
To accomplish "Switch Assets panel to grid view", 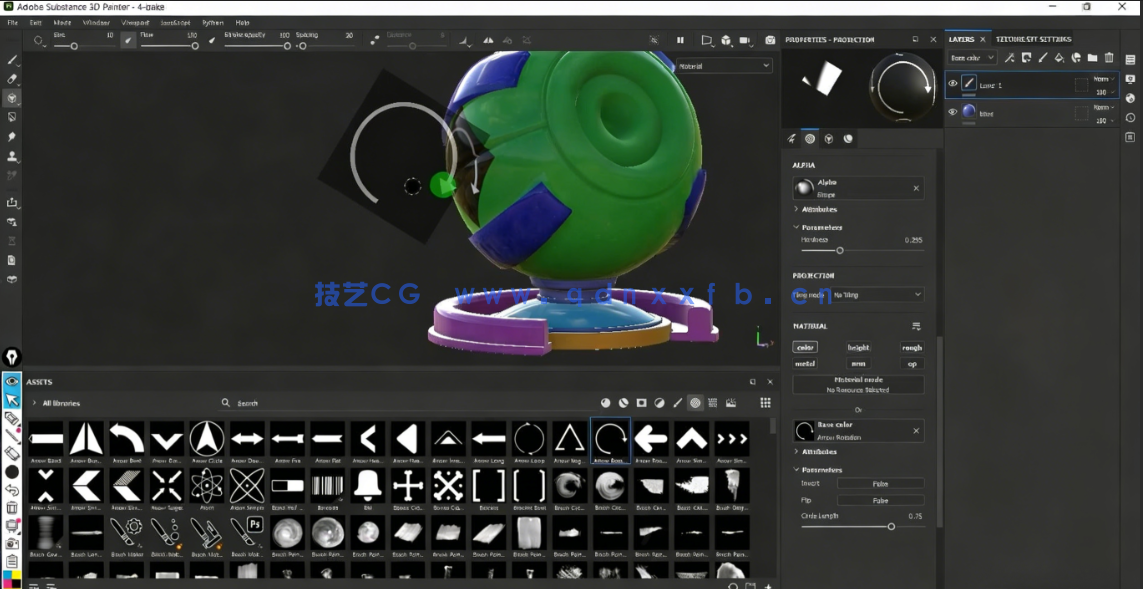I will click(766, 403).
